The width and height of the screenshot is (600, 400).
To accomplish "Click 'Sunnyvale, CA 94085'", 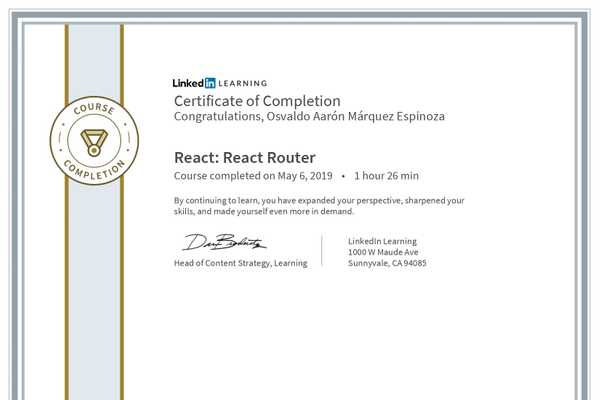I will click(387, 263).
